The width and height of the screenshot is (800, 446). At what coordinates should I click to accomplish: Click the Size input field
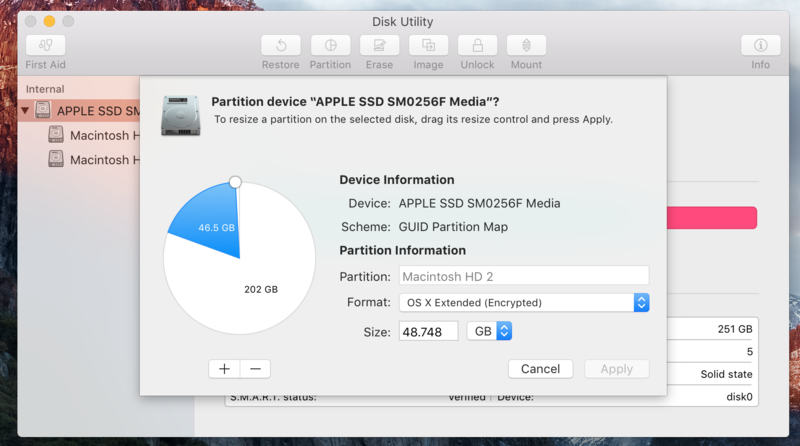pyautogui.click(x=429, y=332)
